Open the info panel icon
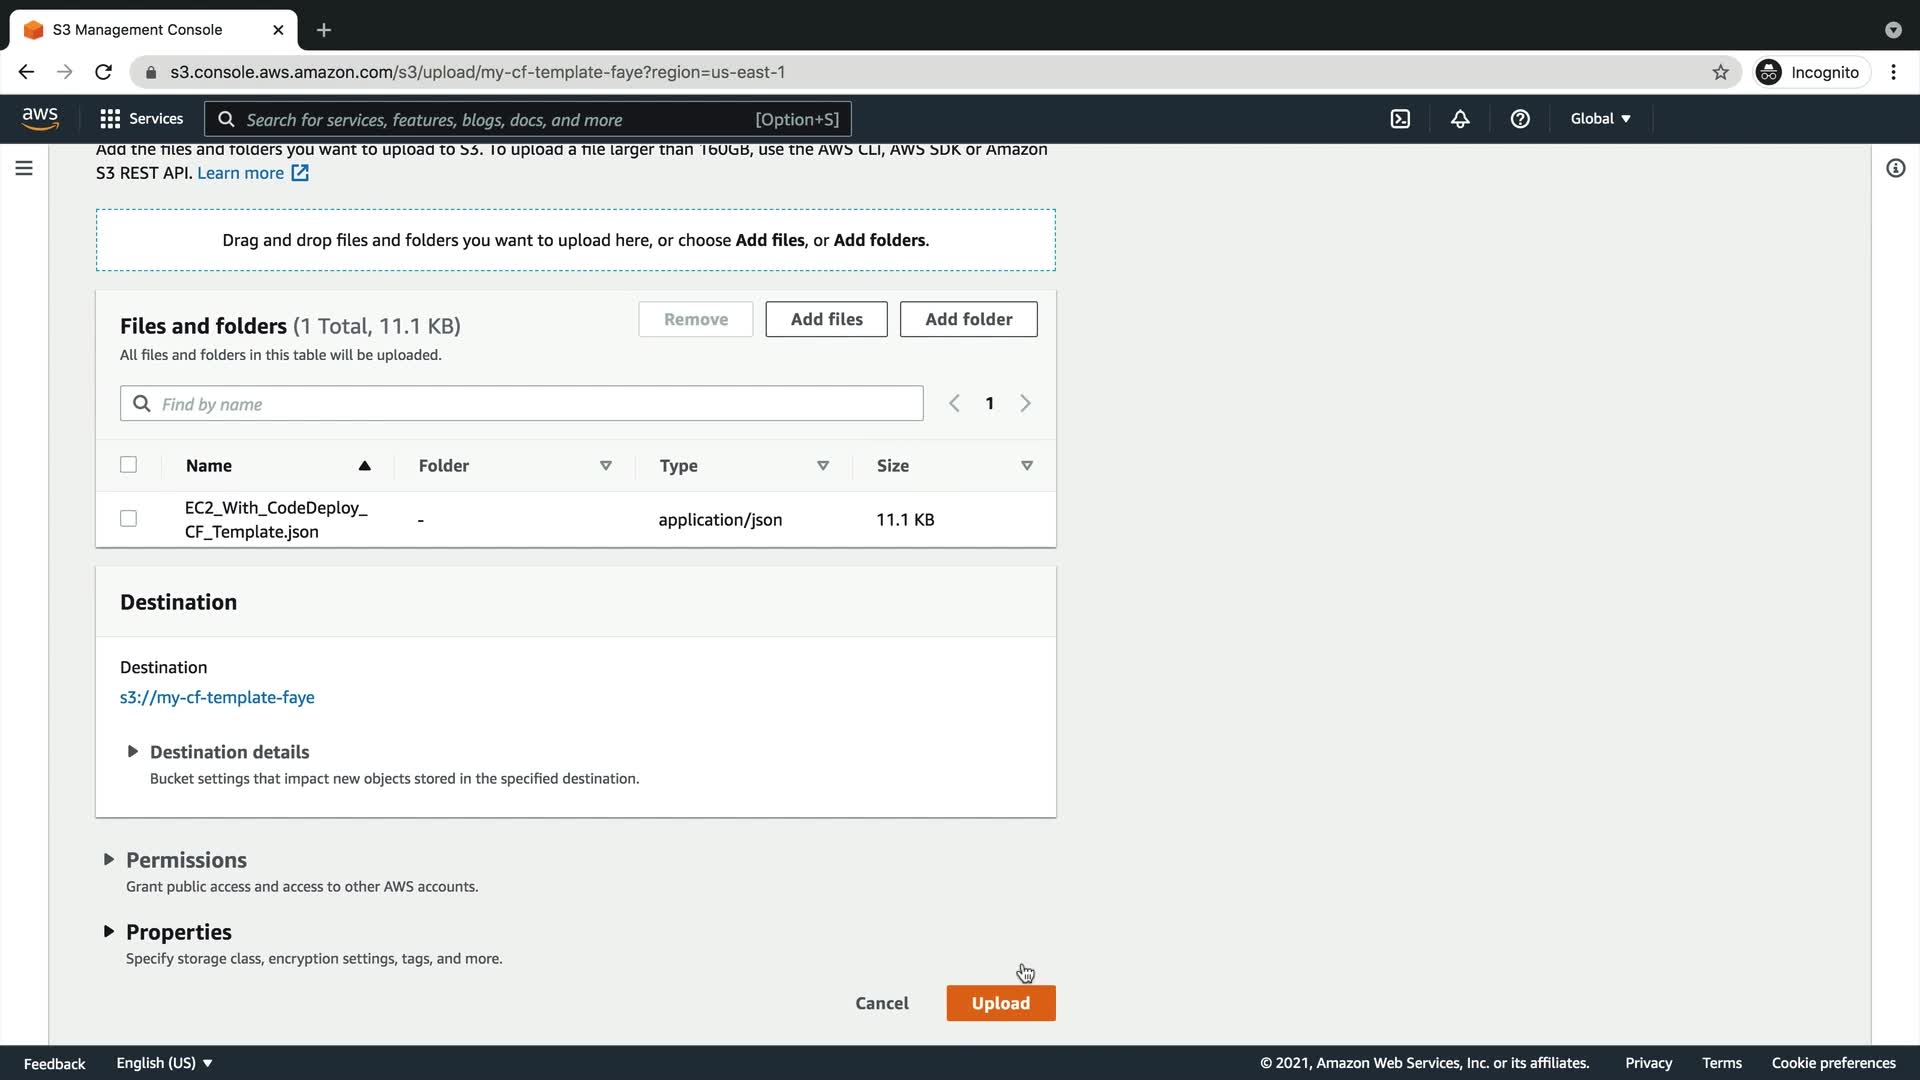Image resolution: width=1920 pixels, height=1080 pixels. [1895, 168]
